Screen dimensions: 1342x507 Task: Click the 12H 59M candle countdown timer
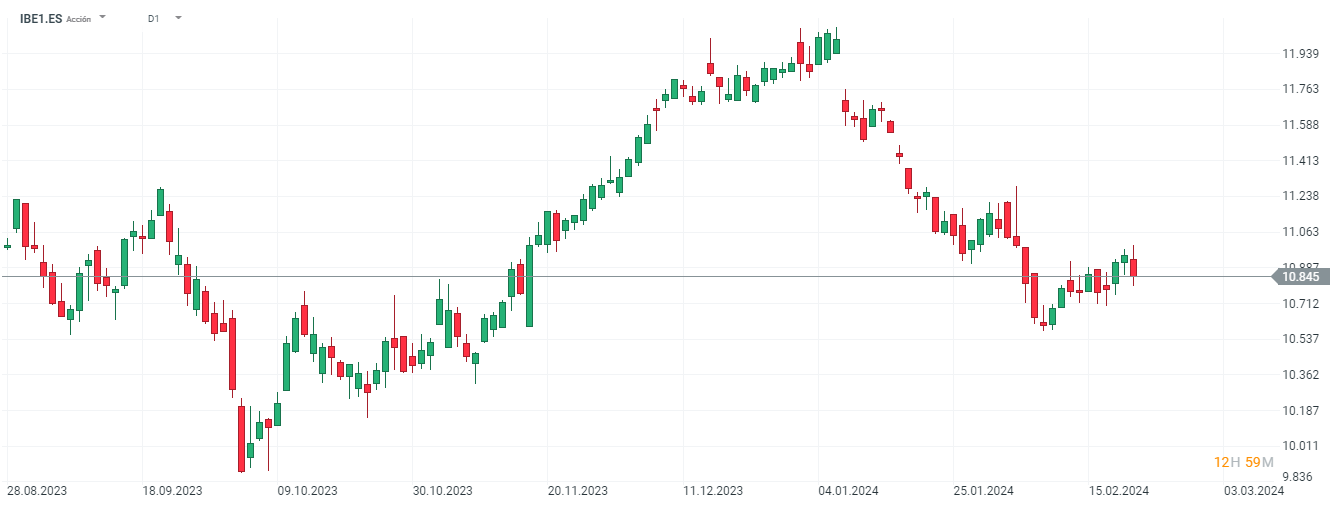(x=1243, y=461)
